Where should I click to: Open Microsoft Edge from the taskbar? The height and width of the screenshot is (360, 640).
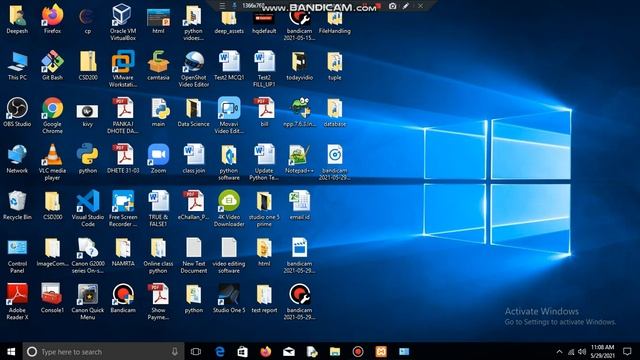tap(220, 351)
